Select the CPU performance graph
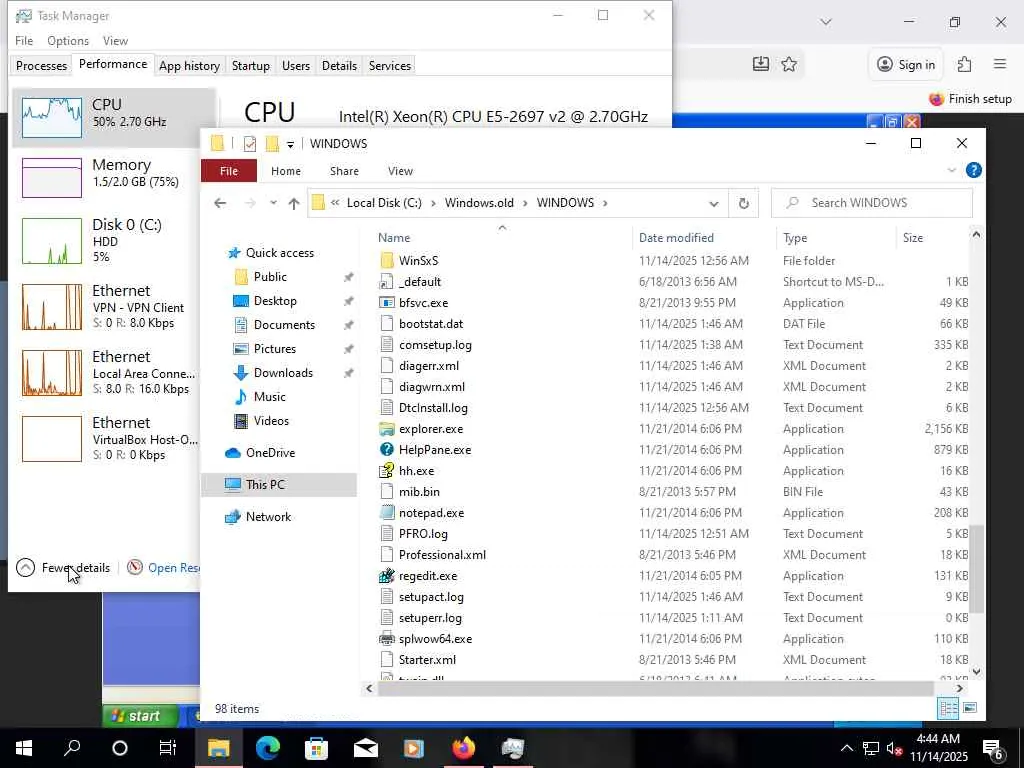Image resolution: width=1024 pixels, height=768 pixels. tap(52, 118)
